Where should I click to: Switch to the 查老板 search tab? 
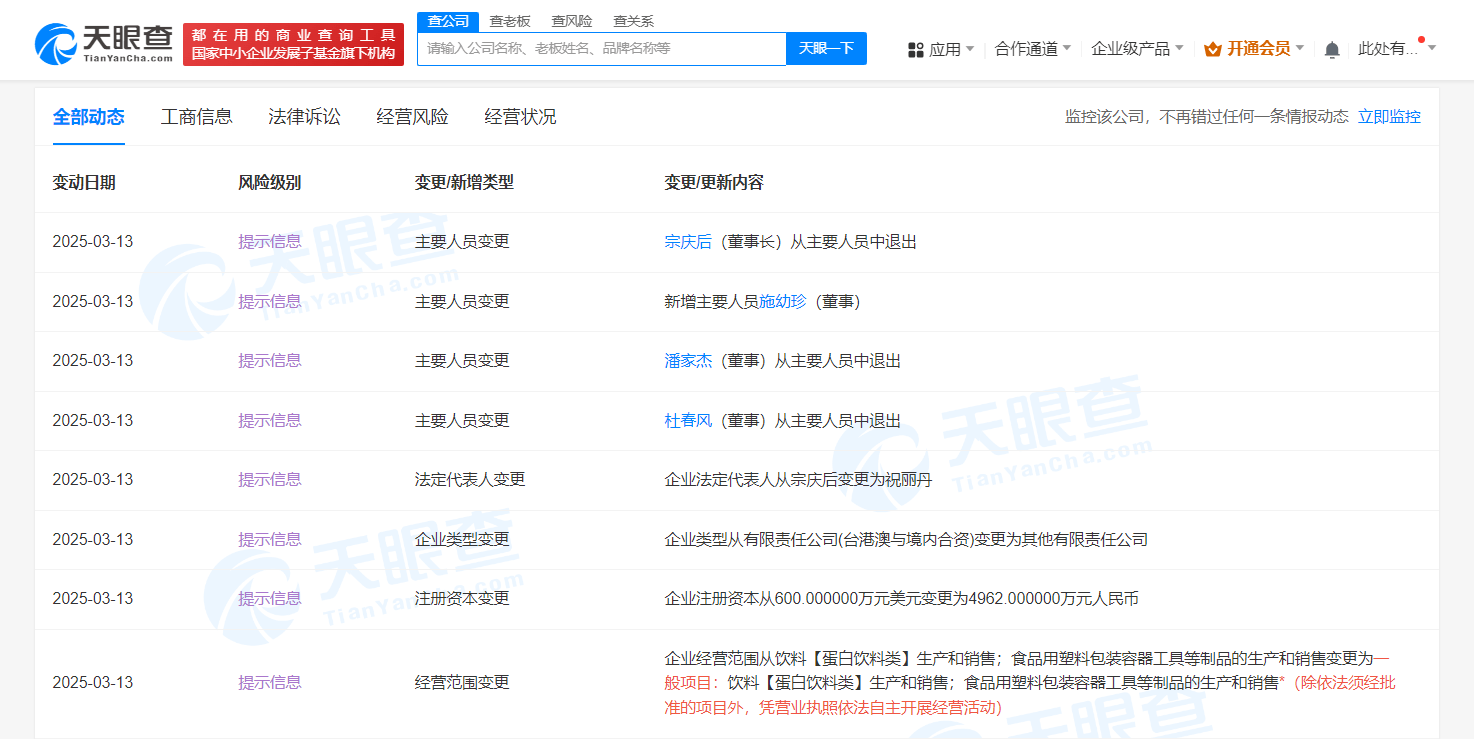510,20
